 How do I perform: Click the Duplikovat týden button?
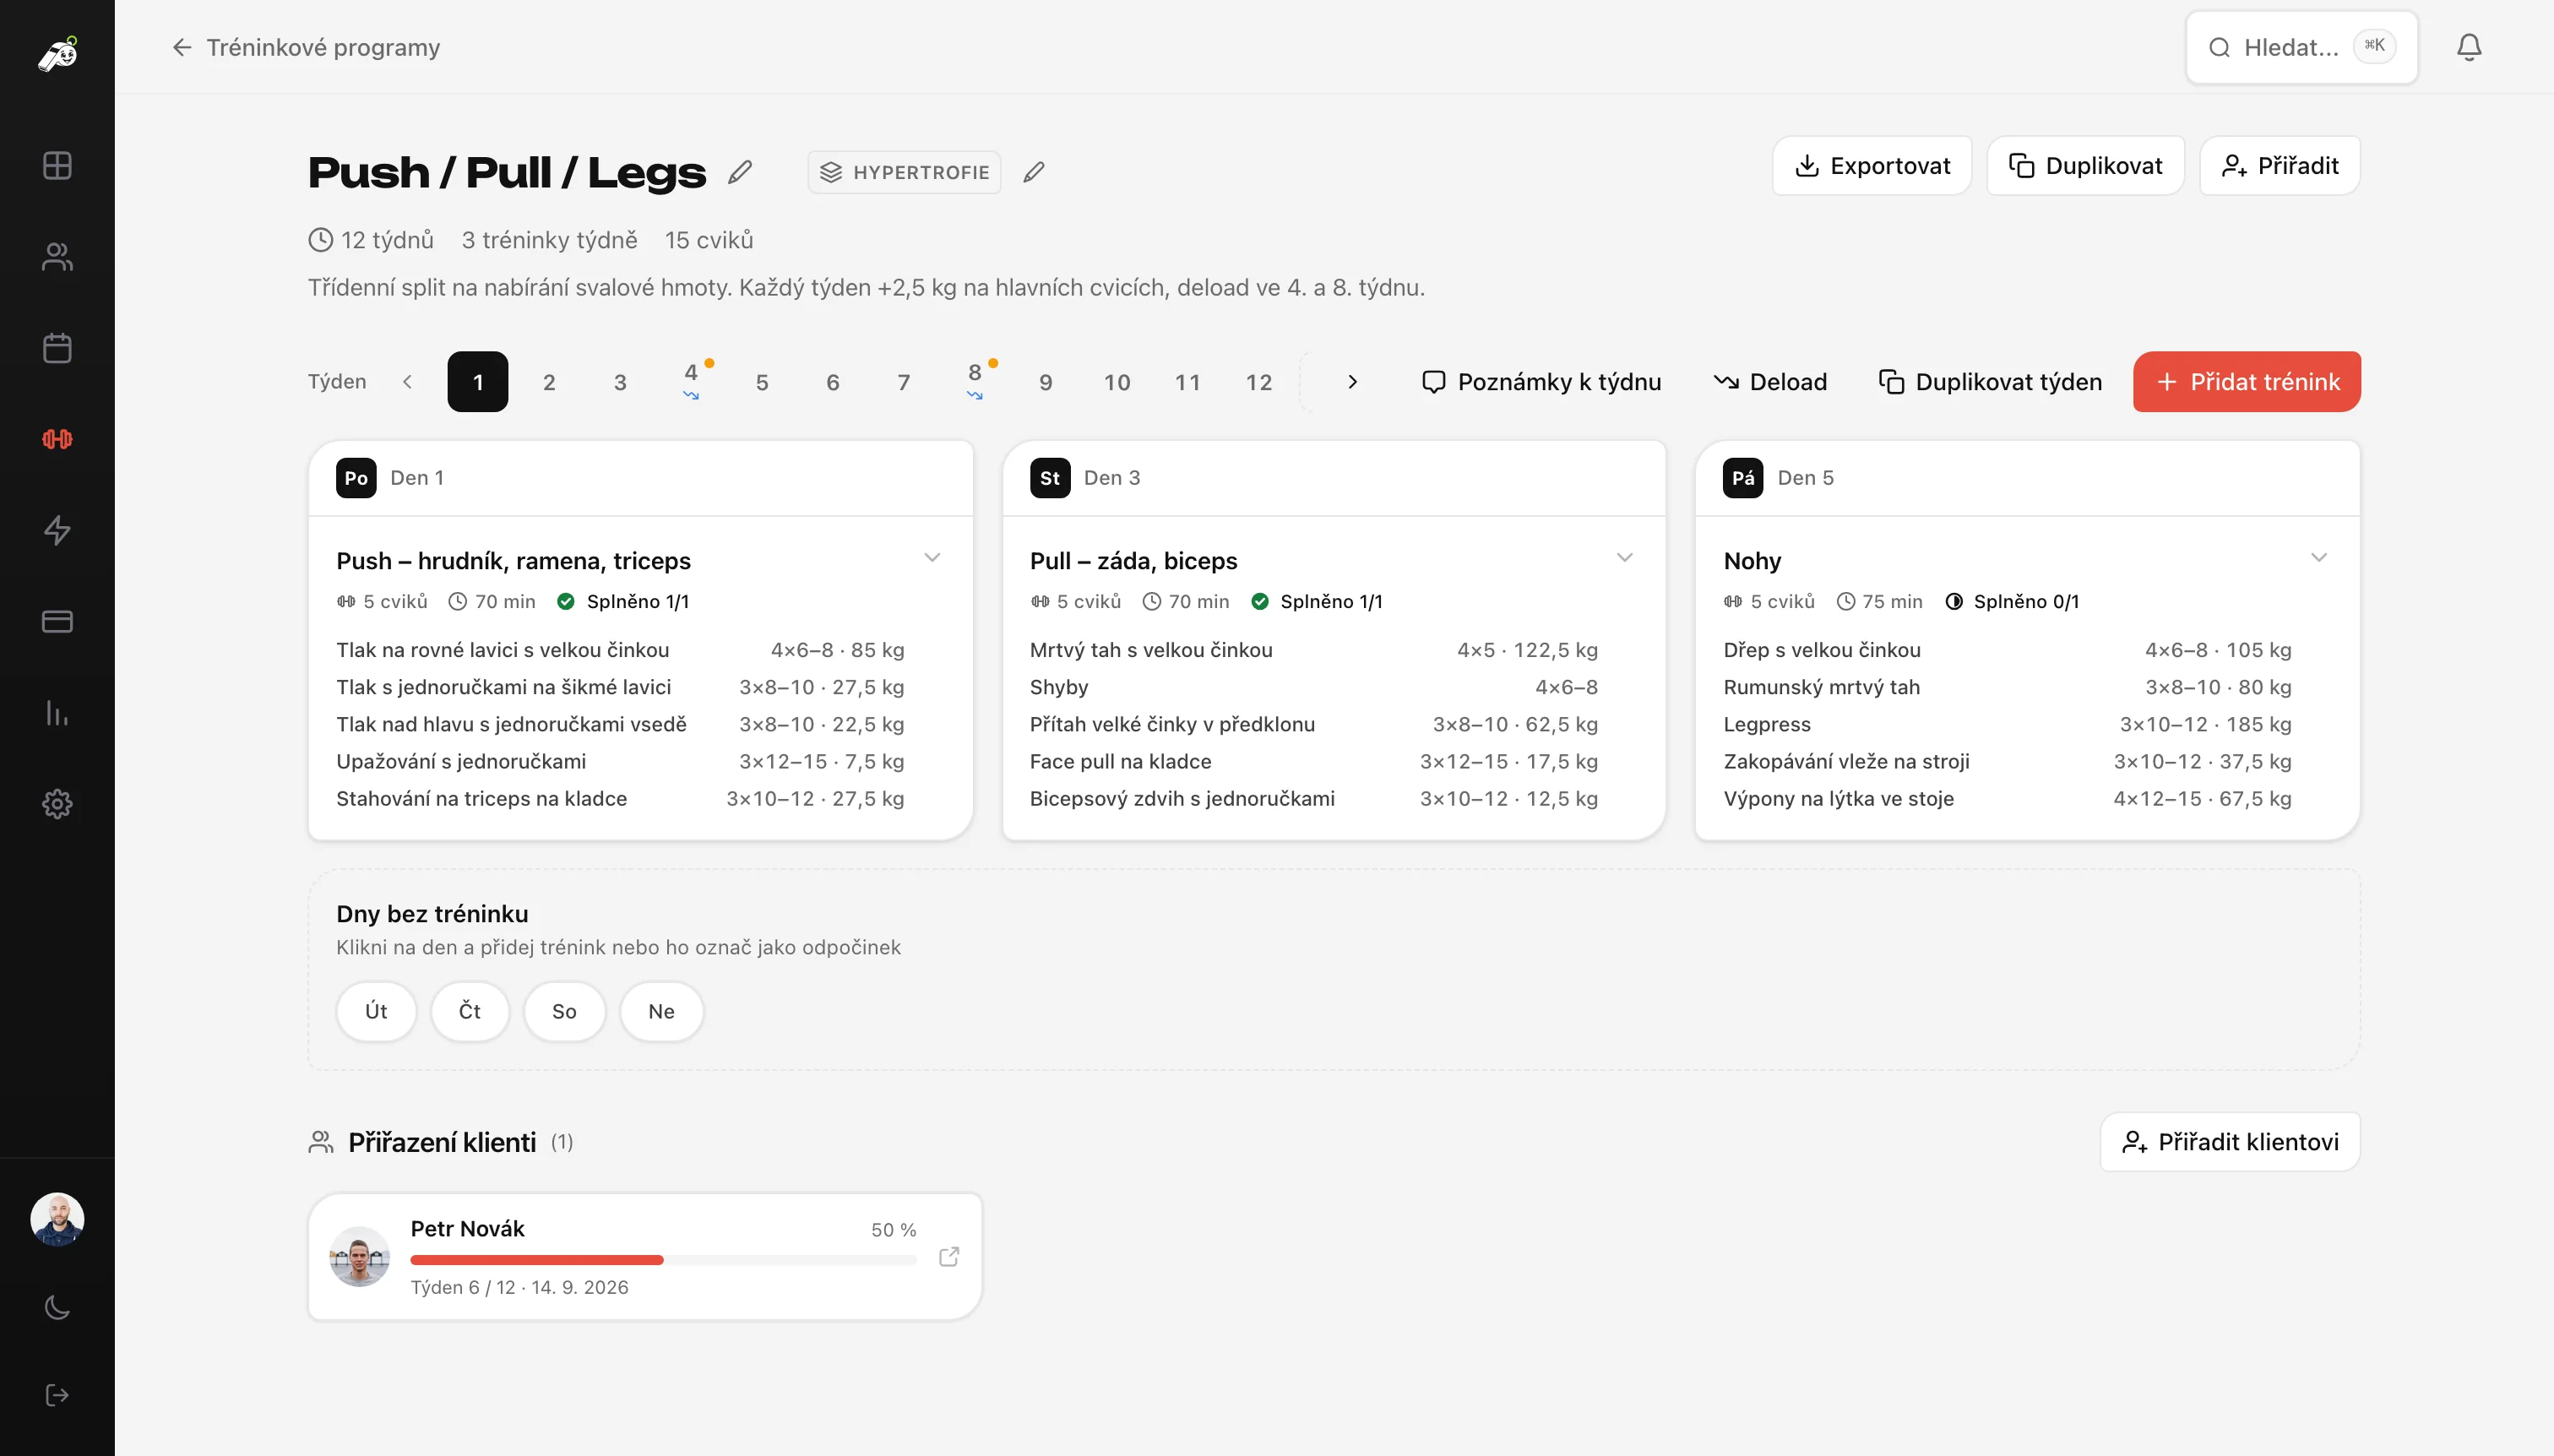[x=1990, y=381]
